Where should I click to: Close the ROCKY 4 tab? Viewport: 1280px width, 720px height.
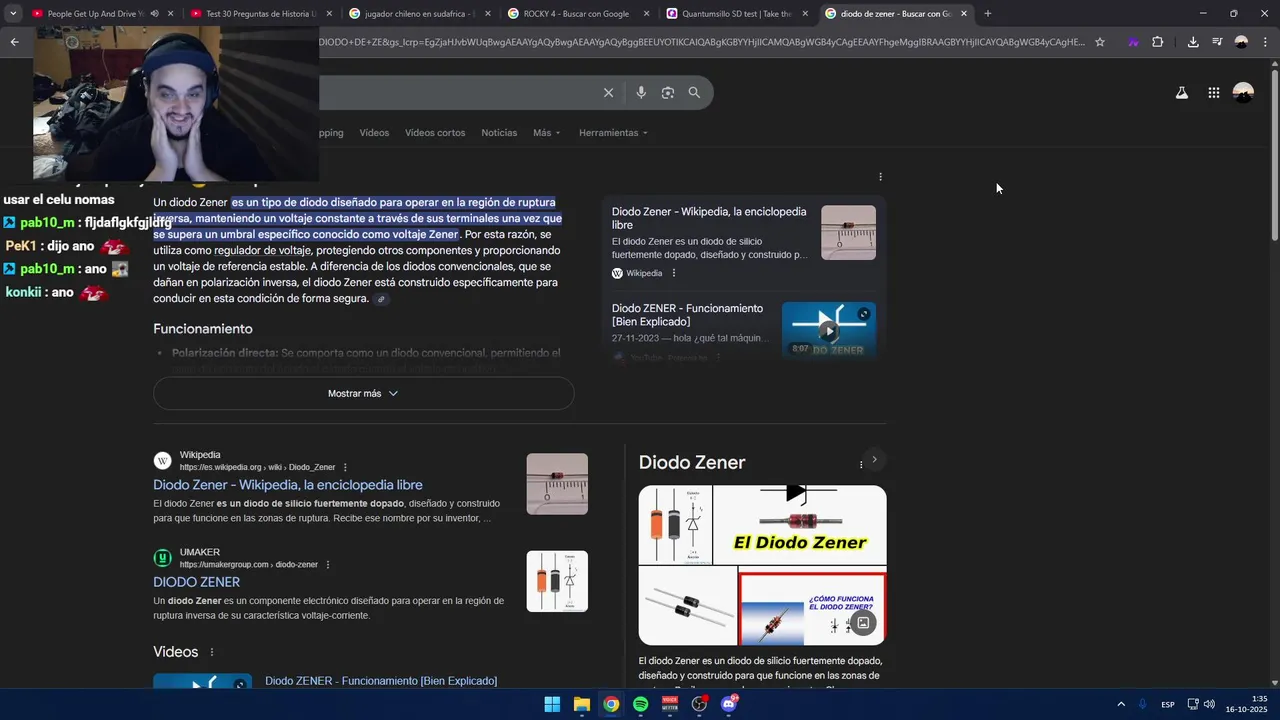[645, 14]
